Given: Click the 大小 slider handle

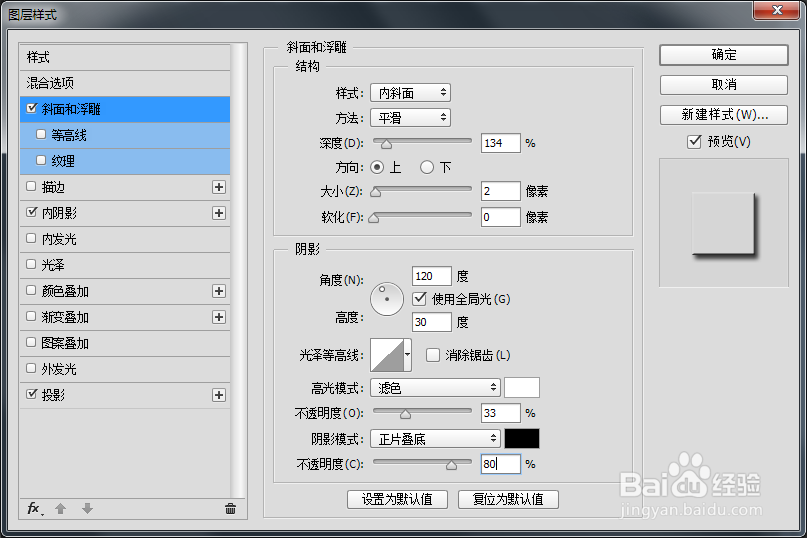Looking at the screenshot, I should click(x=376, y=192).
